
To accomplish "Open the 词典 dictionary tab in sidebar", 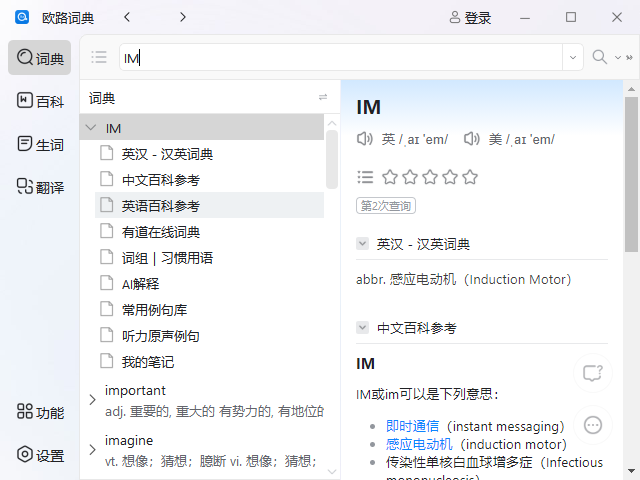I will click(x=40, y=58).
